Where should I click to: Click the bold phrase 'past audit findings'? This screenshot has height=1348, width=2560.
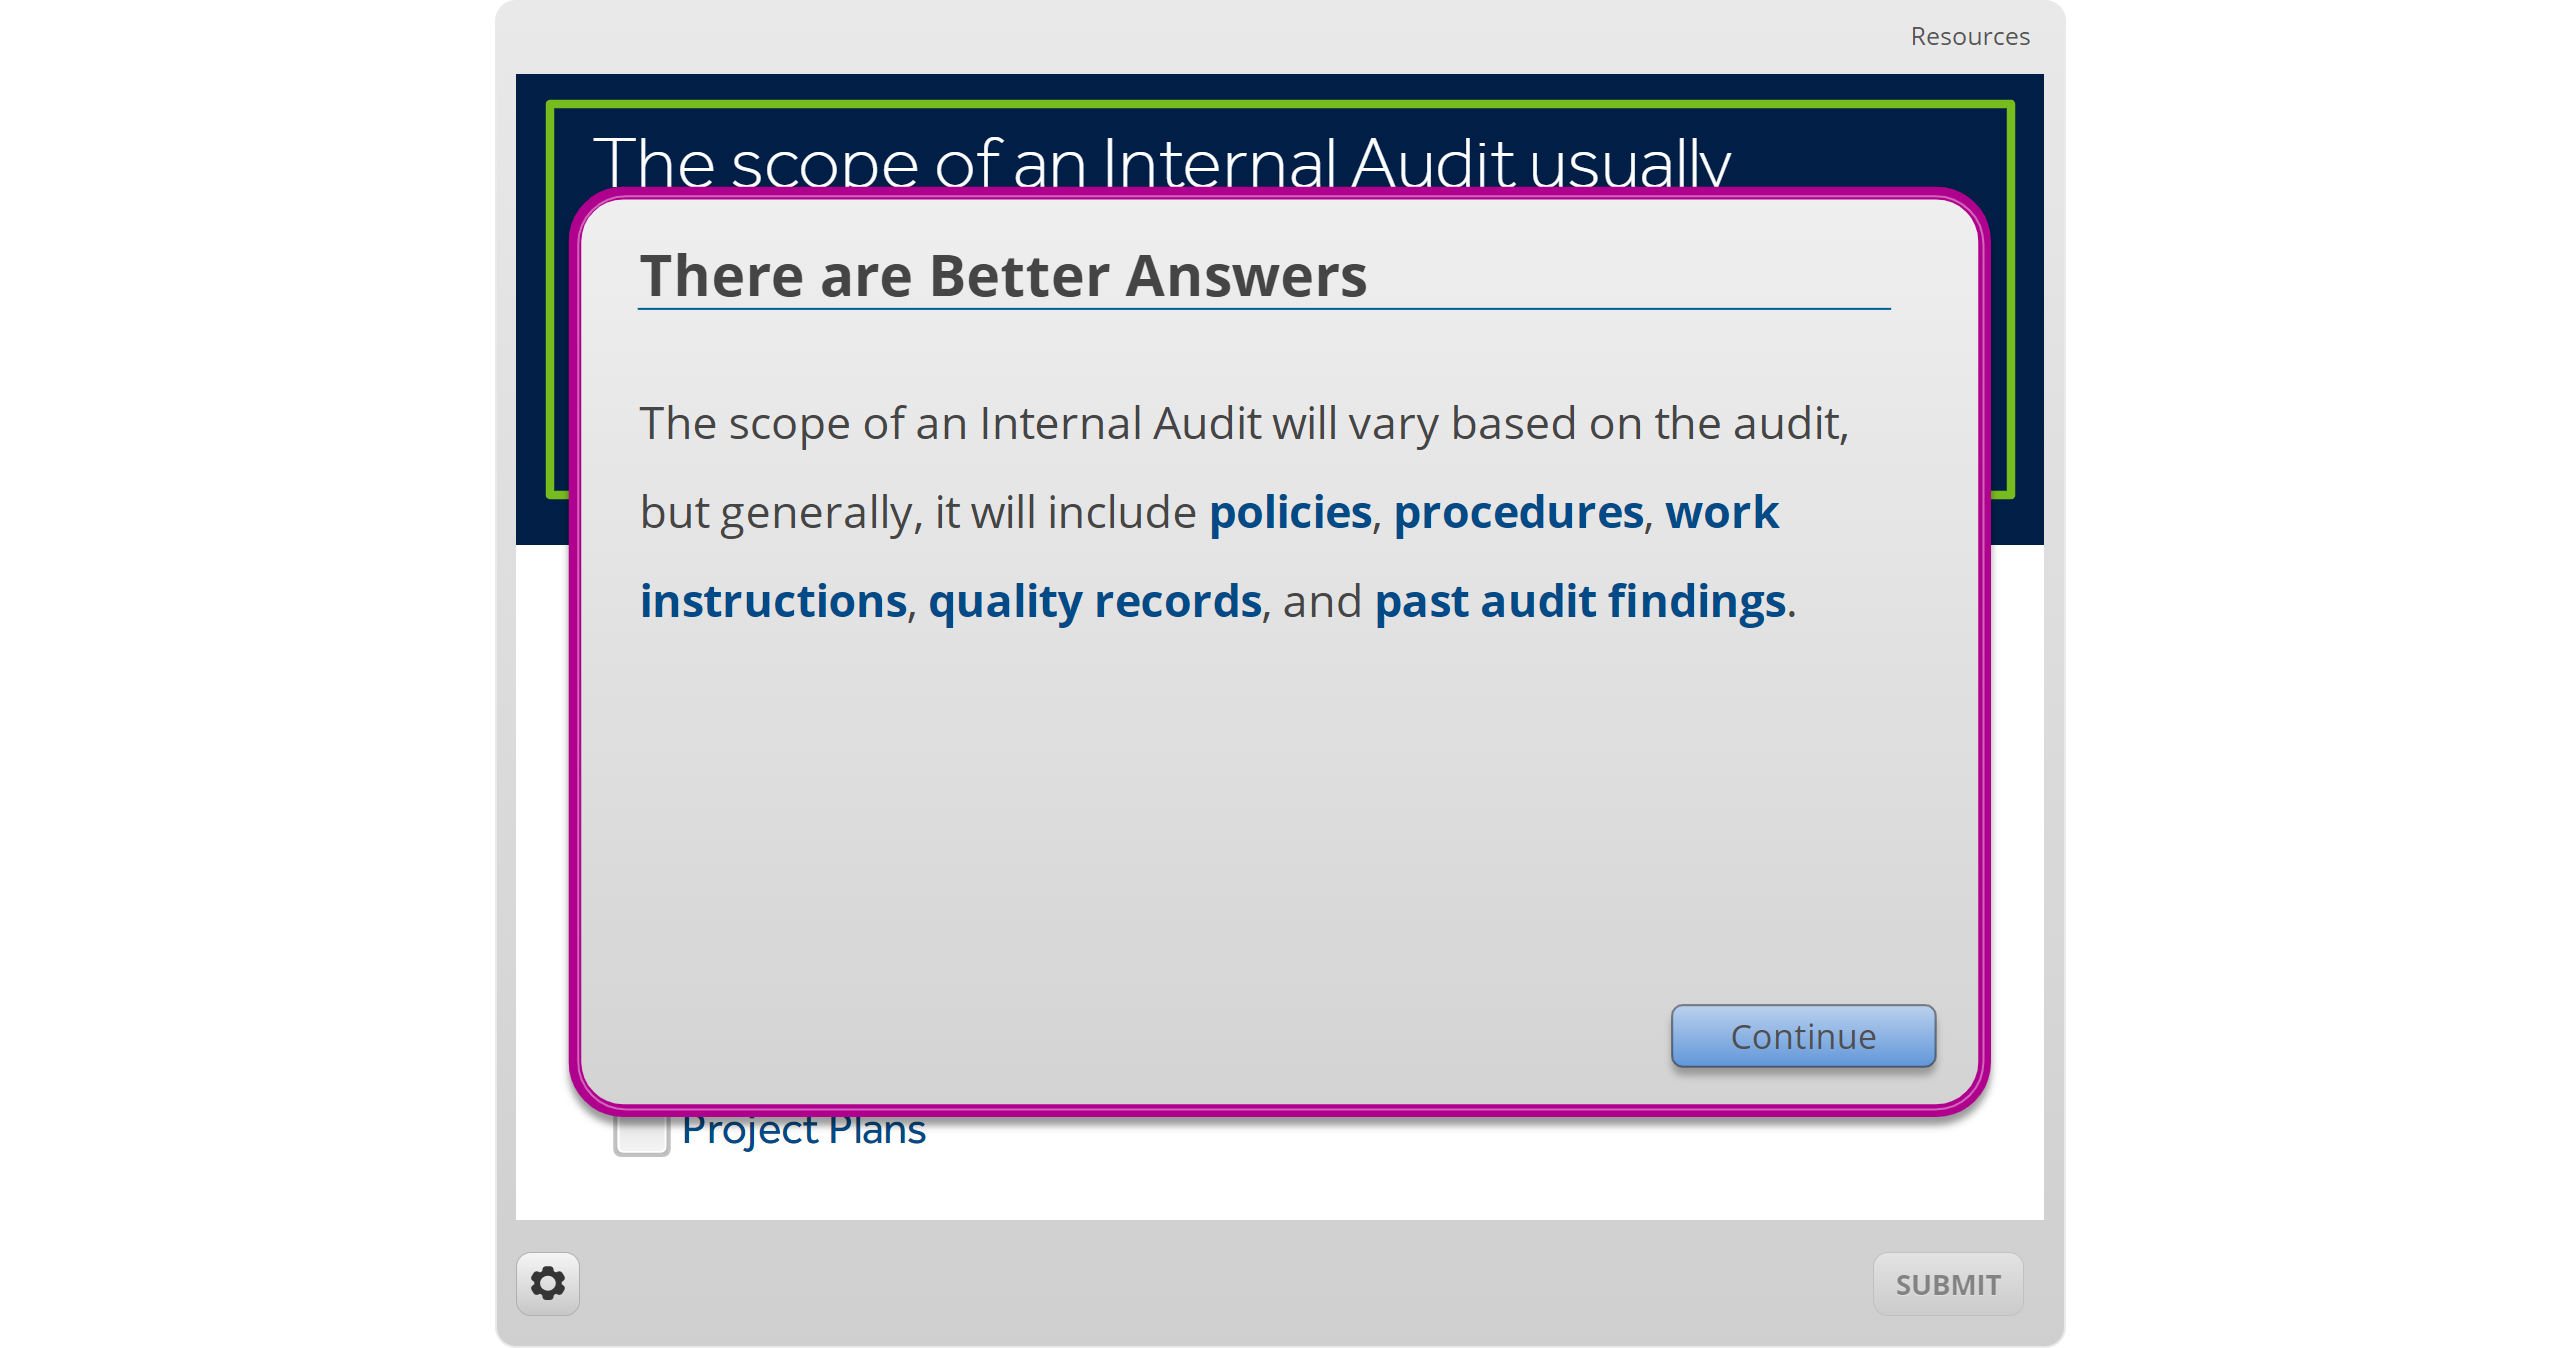(x=1580, y=602)
